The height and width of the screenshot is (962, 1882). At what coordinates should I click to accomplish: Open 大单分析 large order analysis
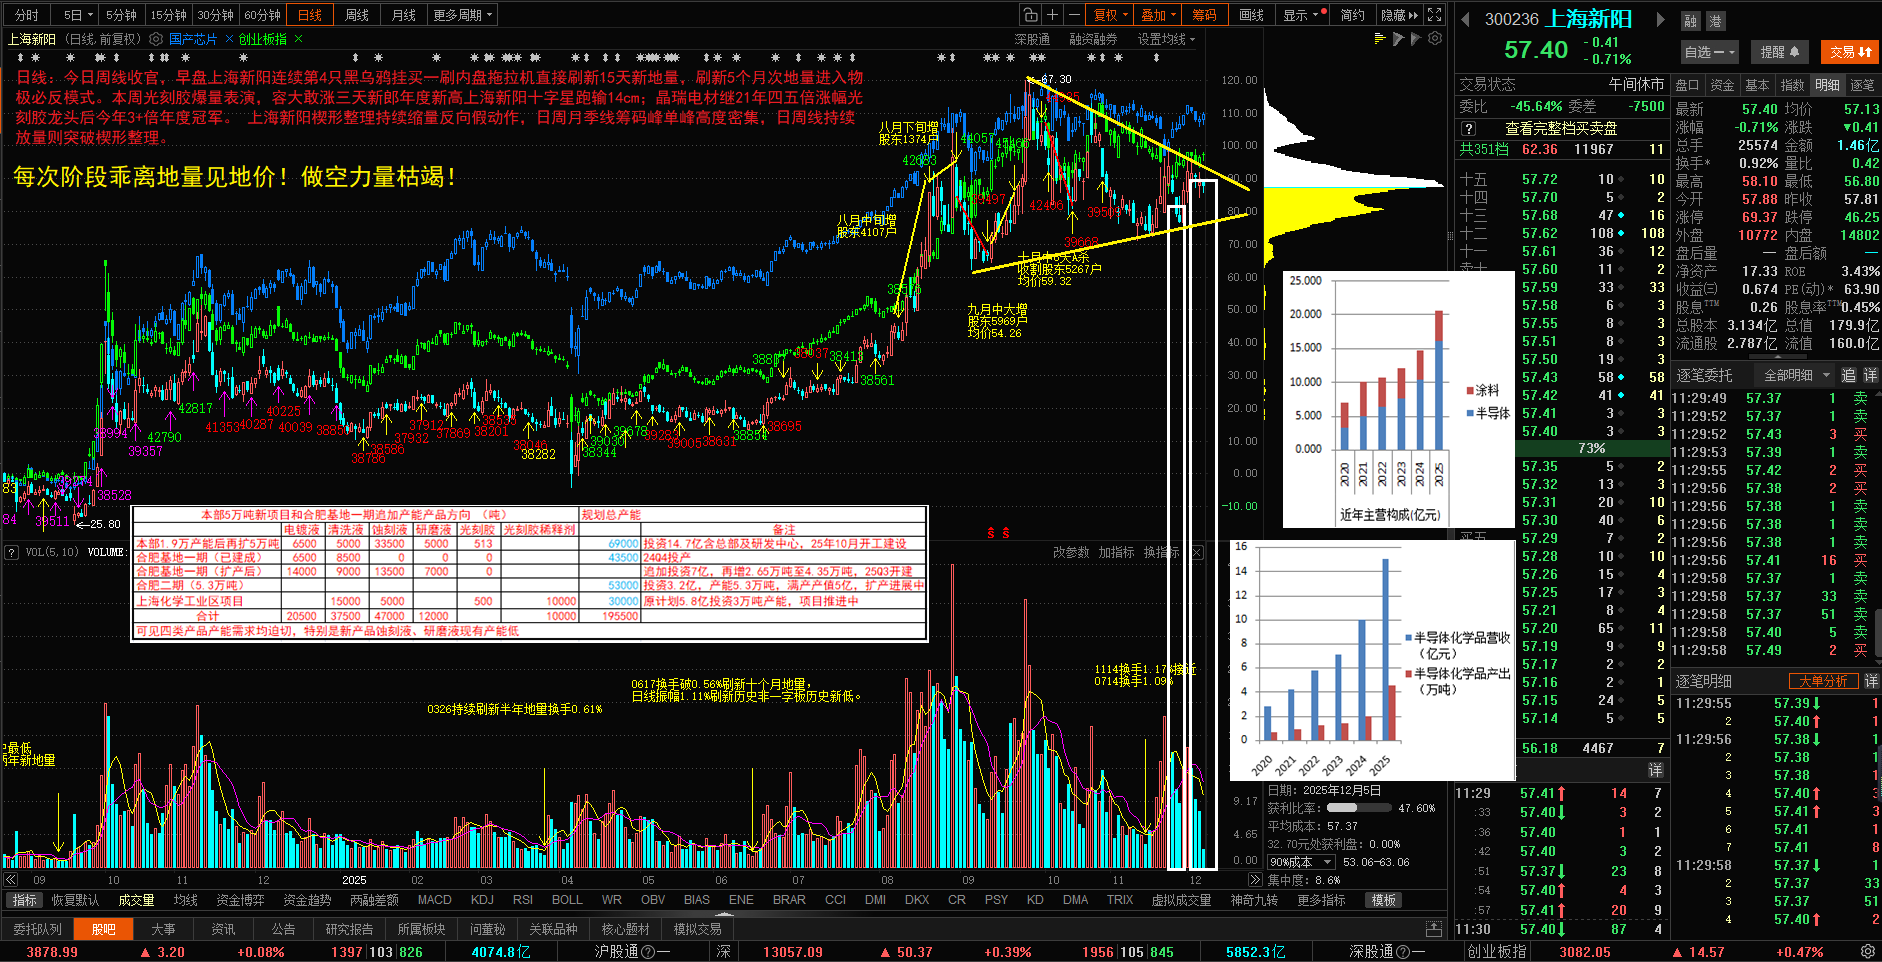pos(1823,681)
